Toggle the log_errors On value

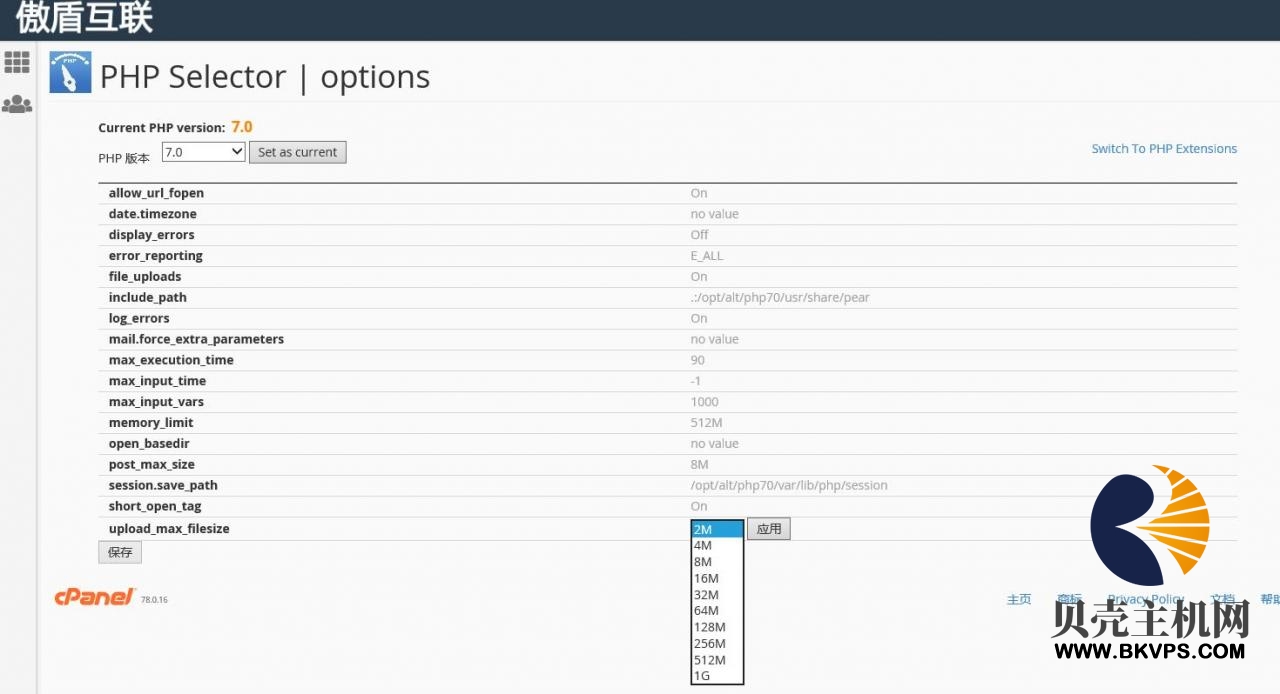(698, 318)
